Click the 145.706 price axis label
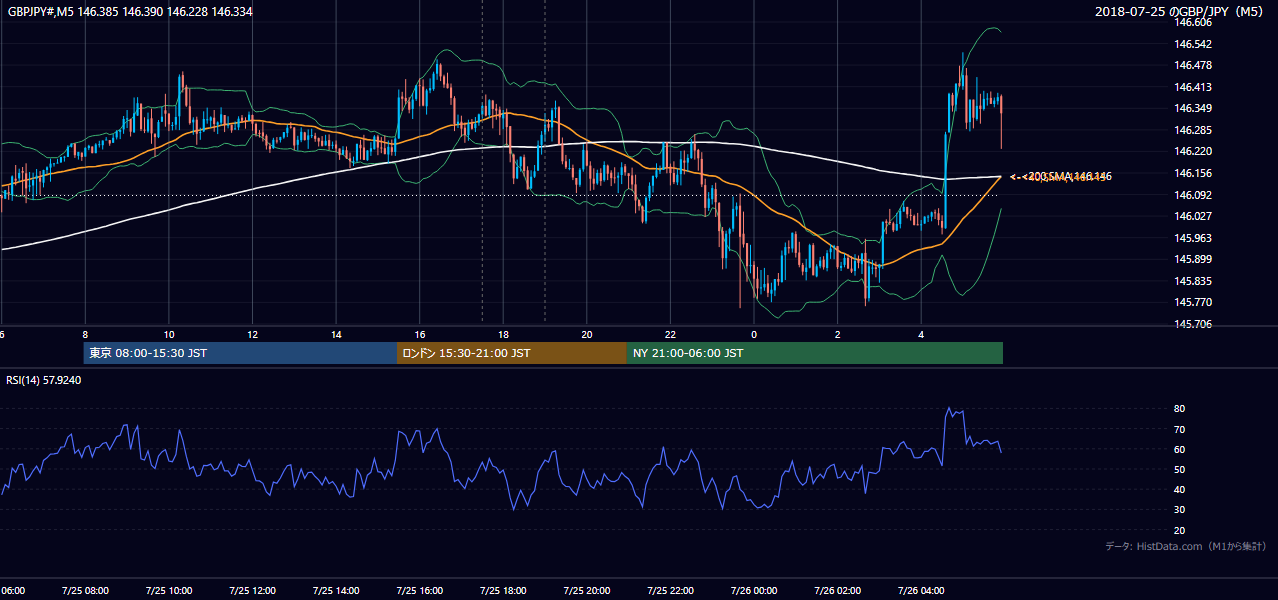Viewport: 1278px width, 600px height. (x=1193, y=324)
